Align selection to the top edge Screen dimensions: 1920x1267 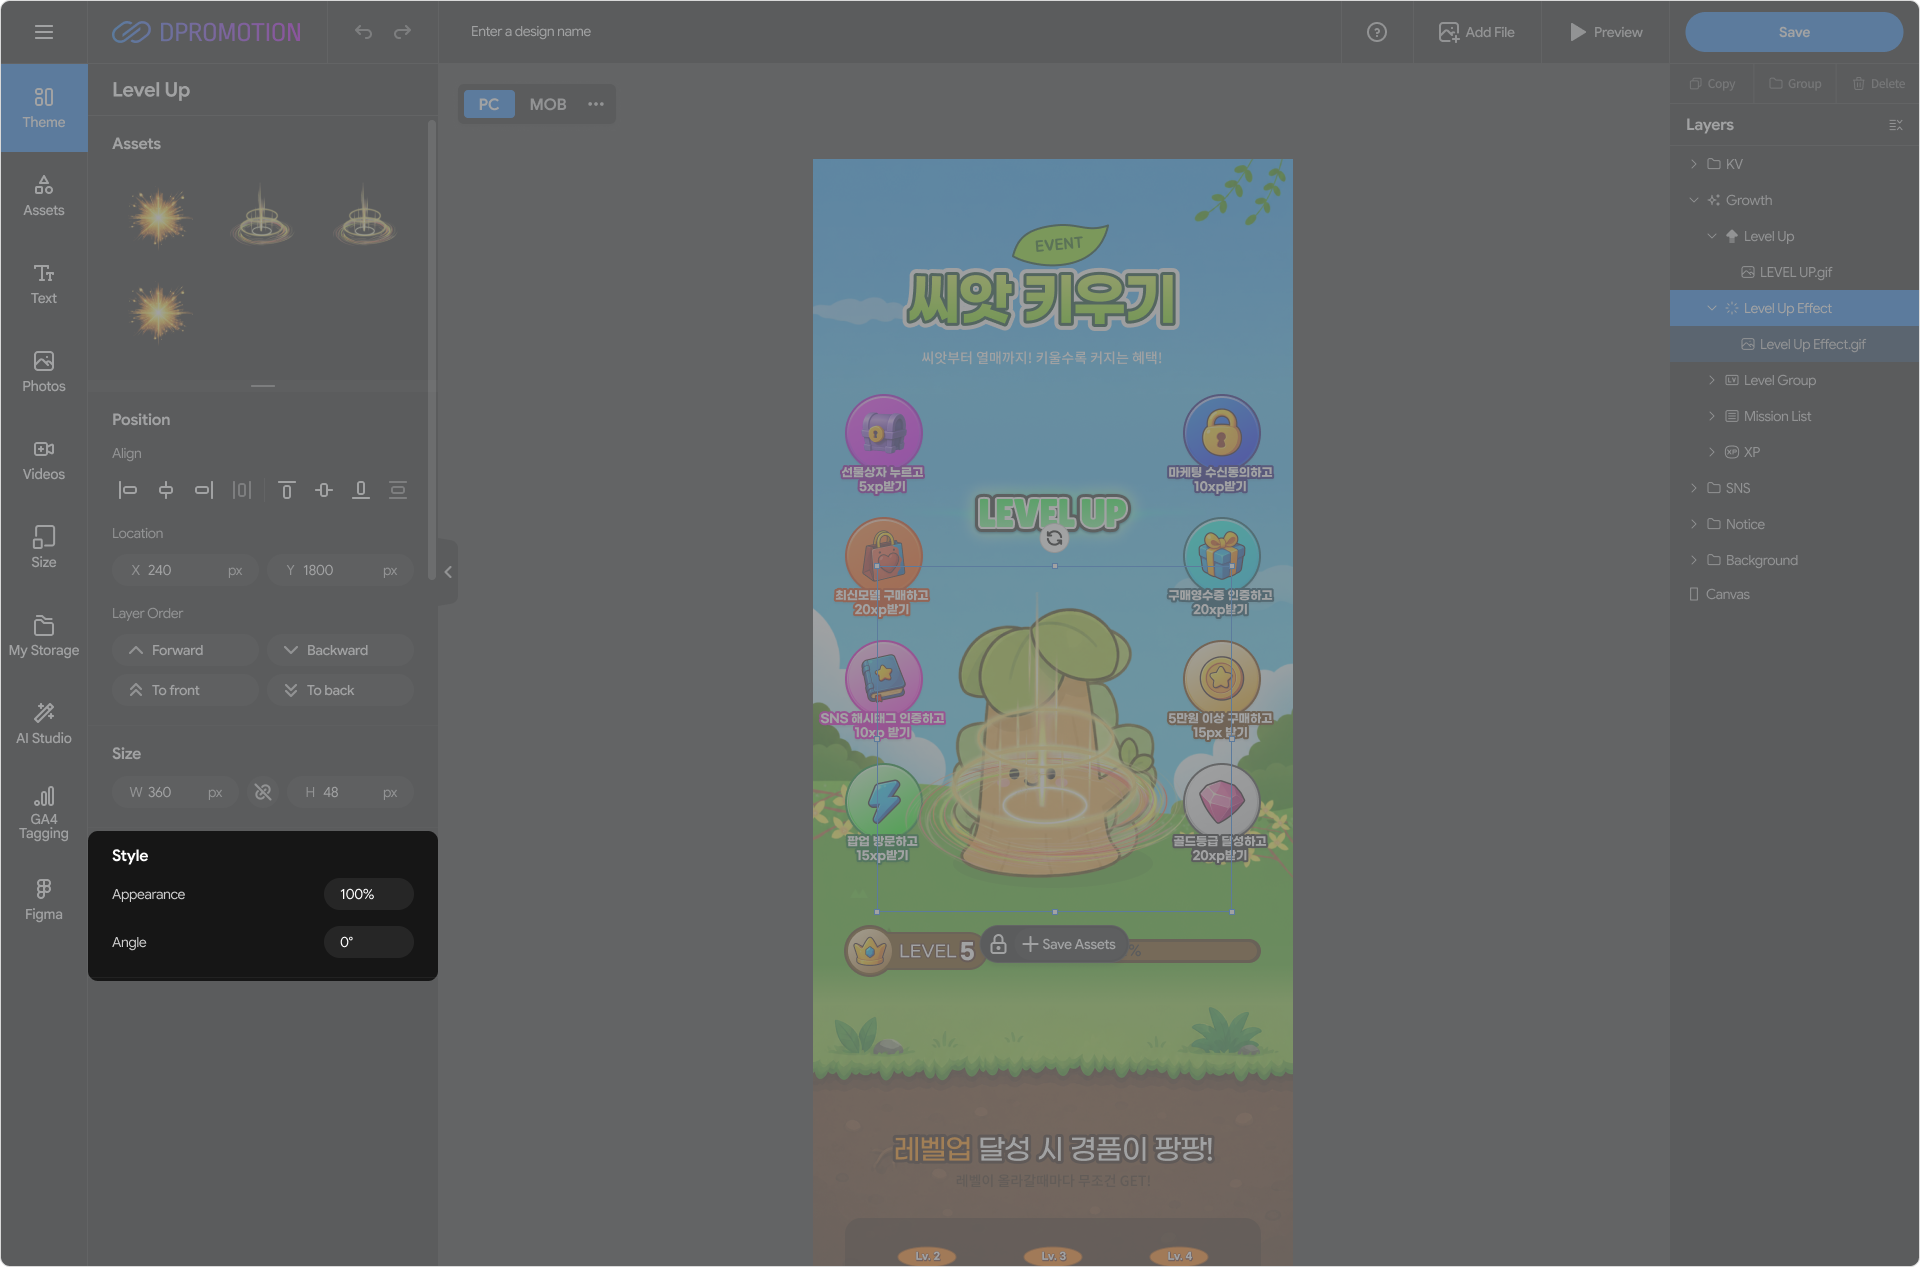click(x=286, y=490)
